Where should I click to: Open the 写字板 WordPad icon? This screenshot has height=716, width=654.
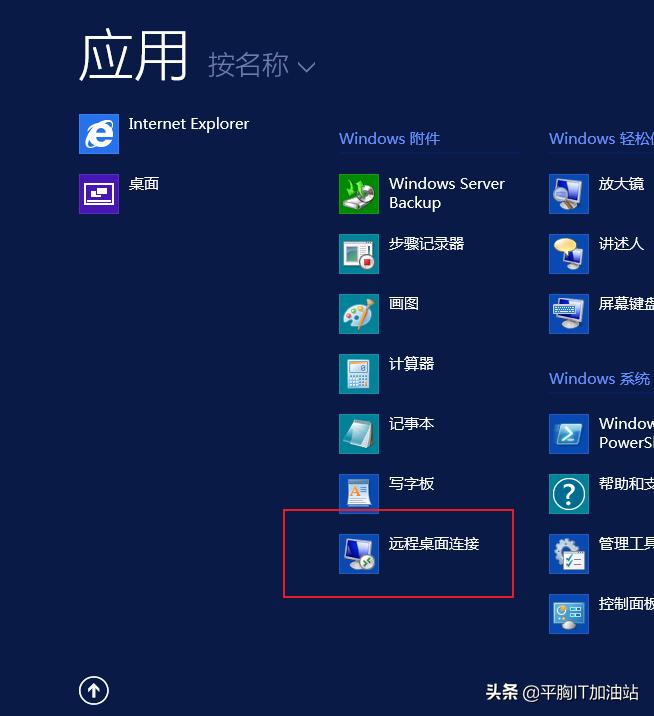click(x=359, y=494)
